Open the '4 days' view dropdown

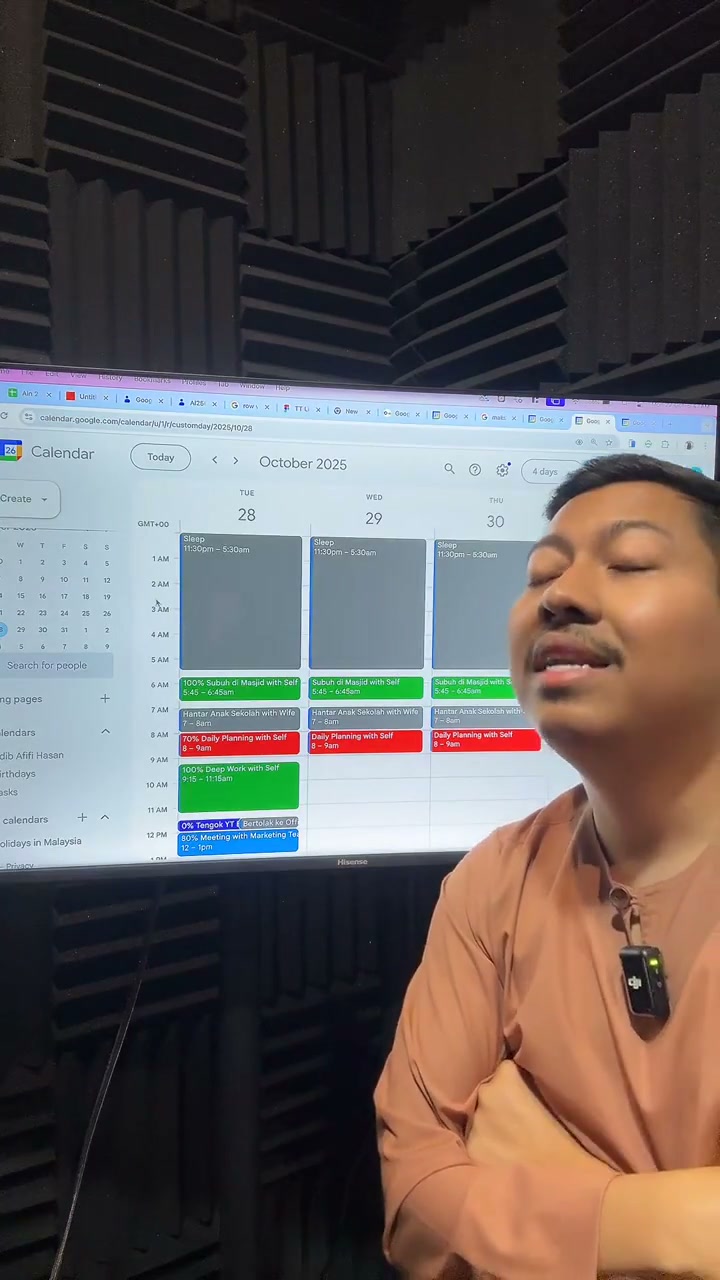546,472
